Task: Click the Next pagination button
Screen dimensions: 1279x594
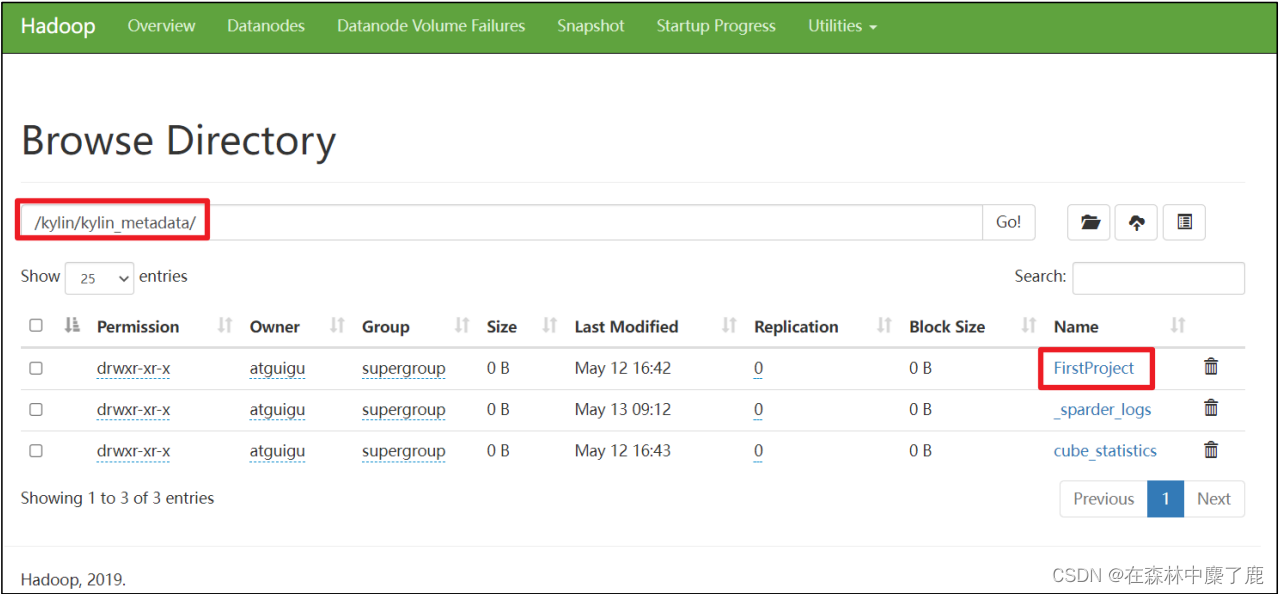Action: click(x=1214, y=498)
